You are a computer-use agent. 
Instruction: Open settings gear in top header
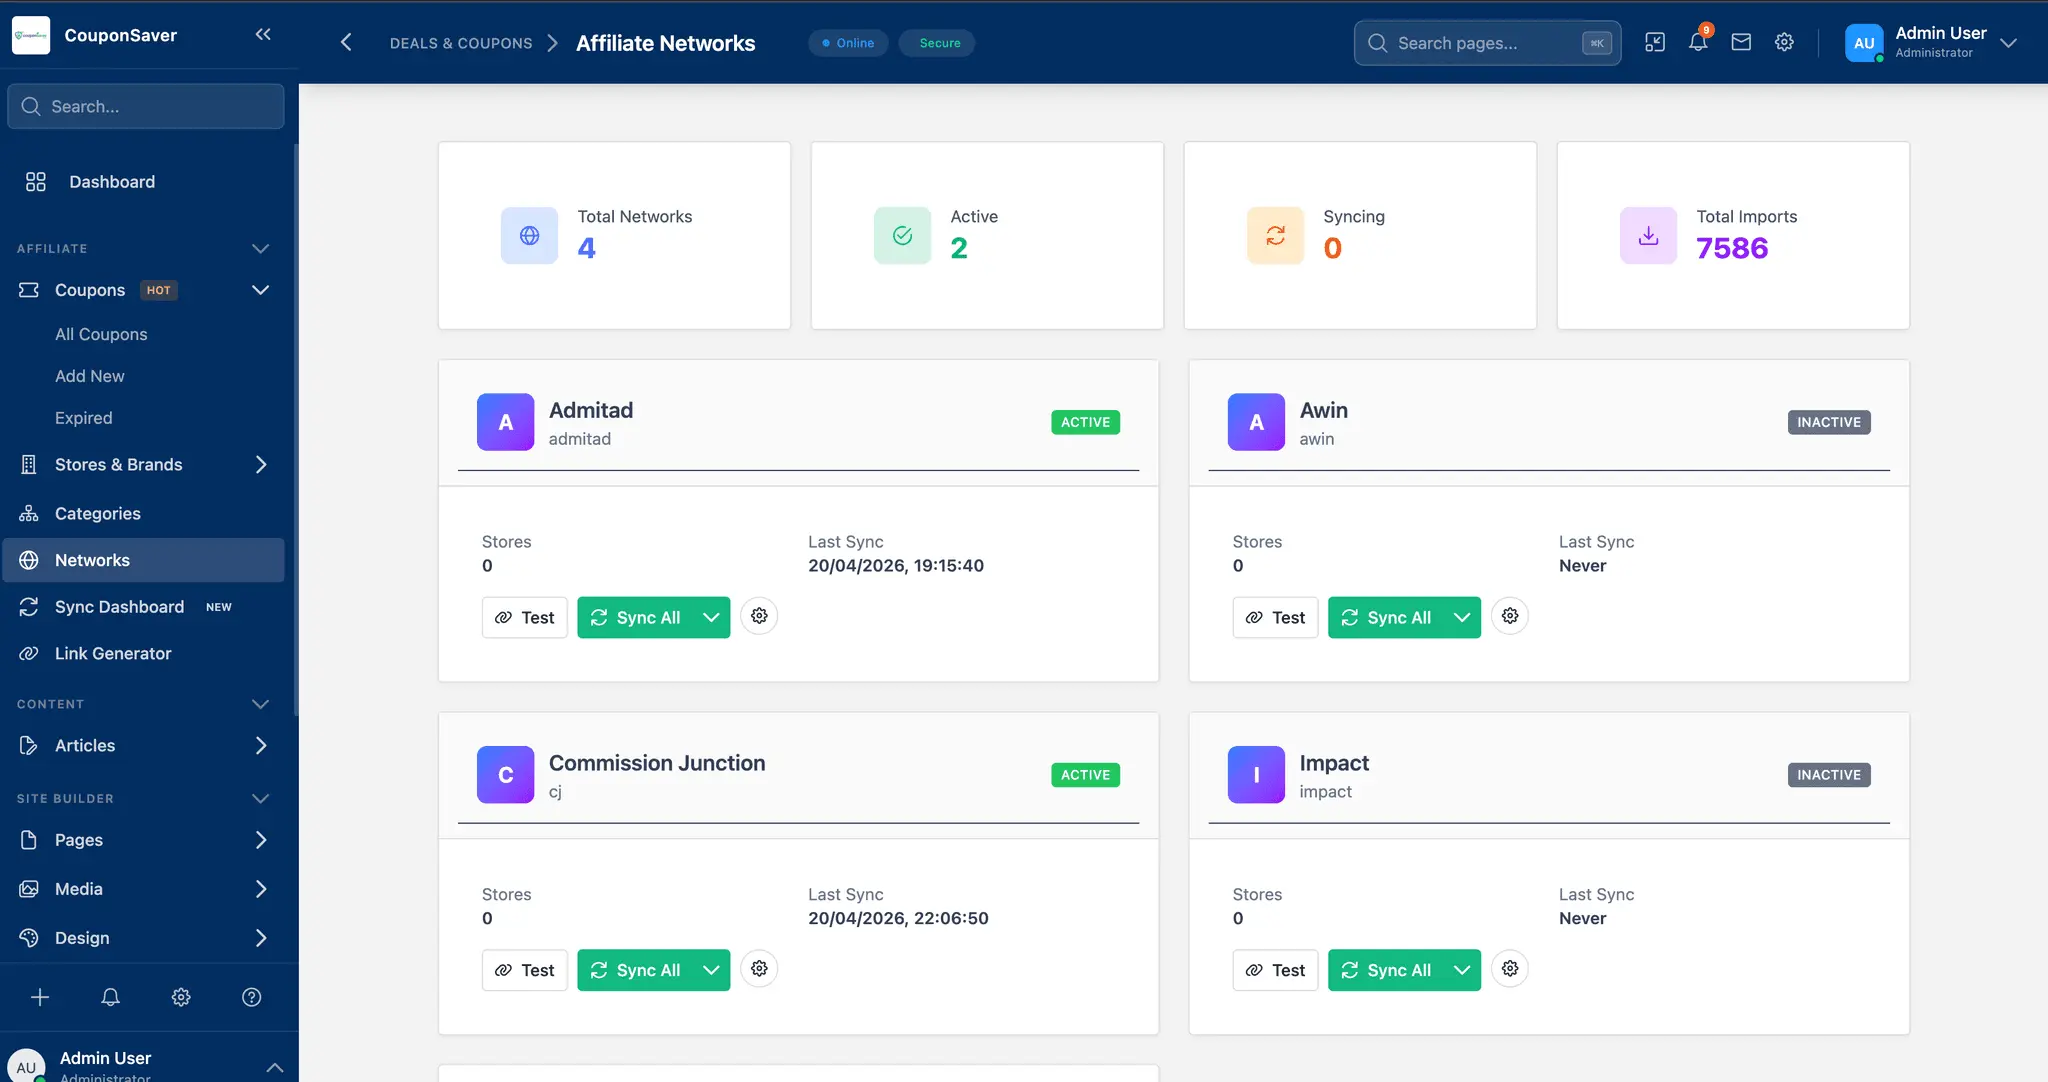1784,42
